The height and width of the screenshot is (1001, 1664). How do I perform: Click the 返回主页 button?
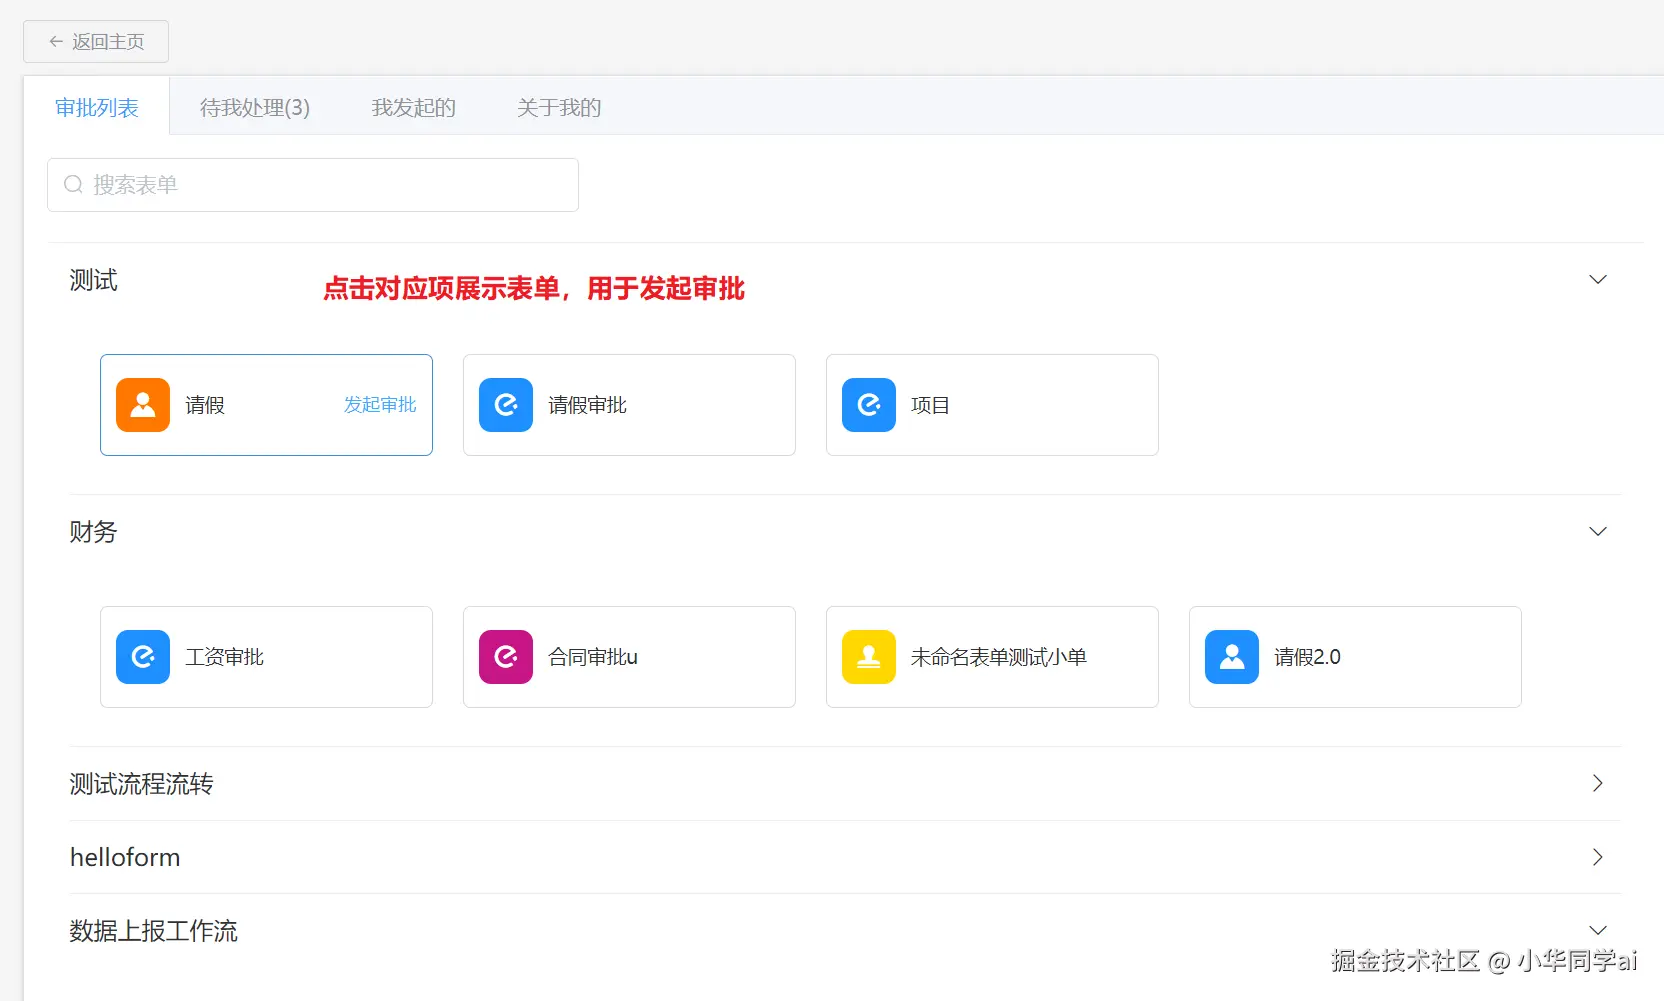tap(96, 42)
